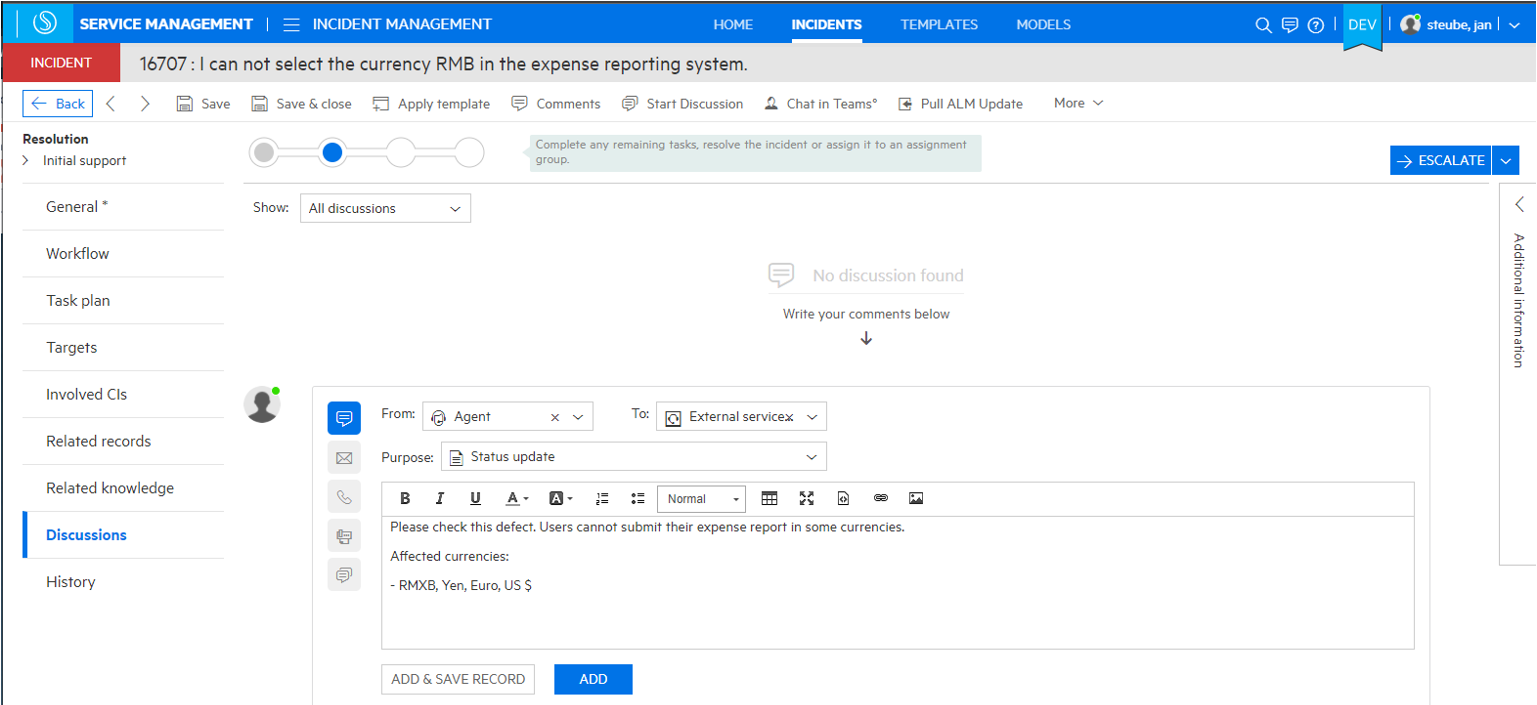Insert a table into the comment
The width and height of the screenshot is (1537, 705).
tap(770, 497)
